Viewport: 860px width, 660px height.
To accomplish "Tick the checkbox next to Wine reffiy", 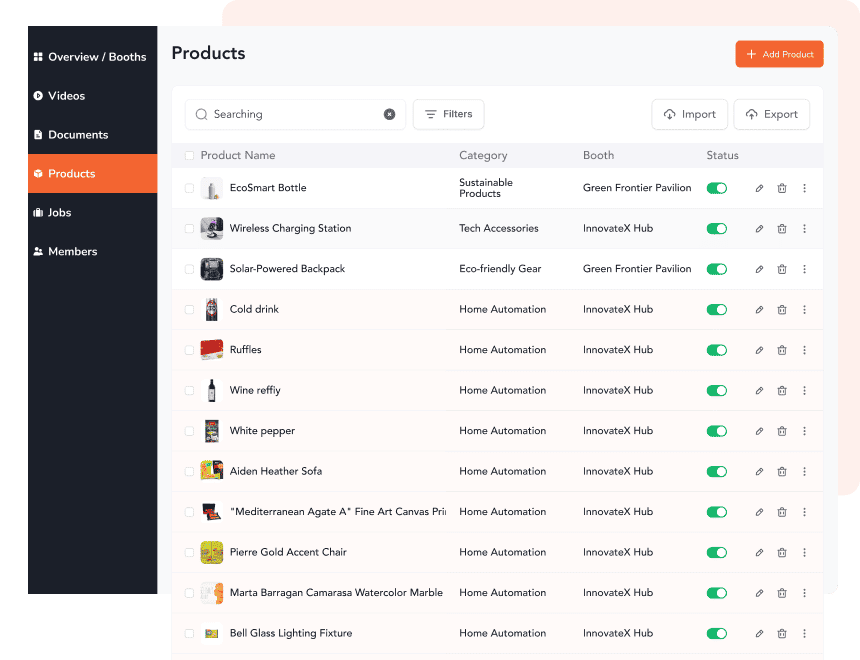I will 190,391.
